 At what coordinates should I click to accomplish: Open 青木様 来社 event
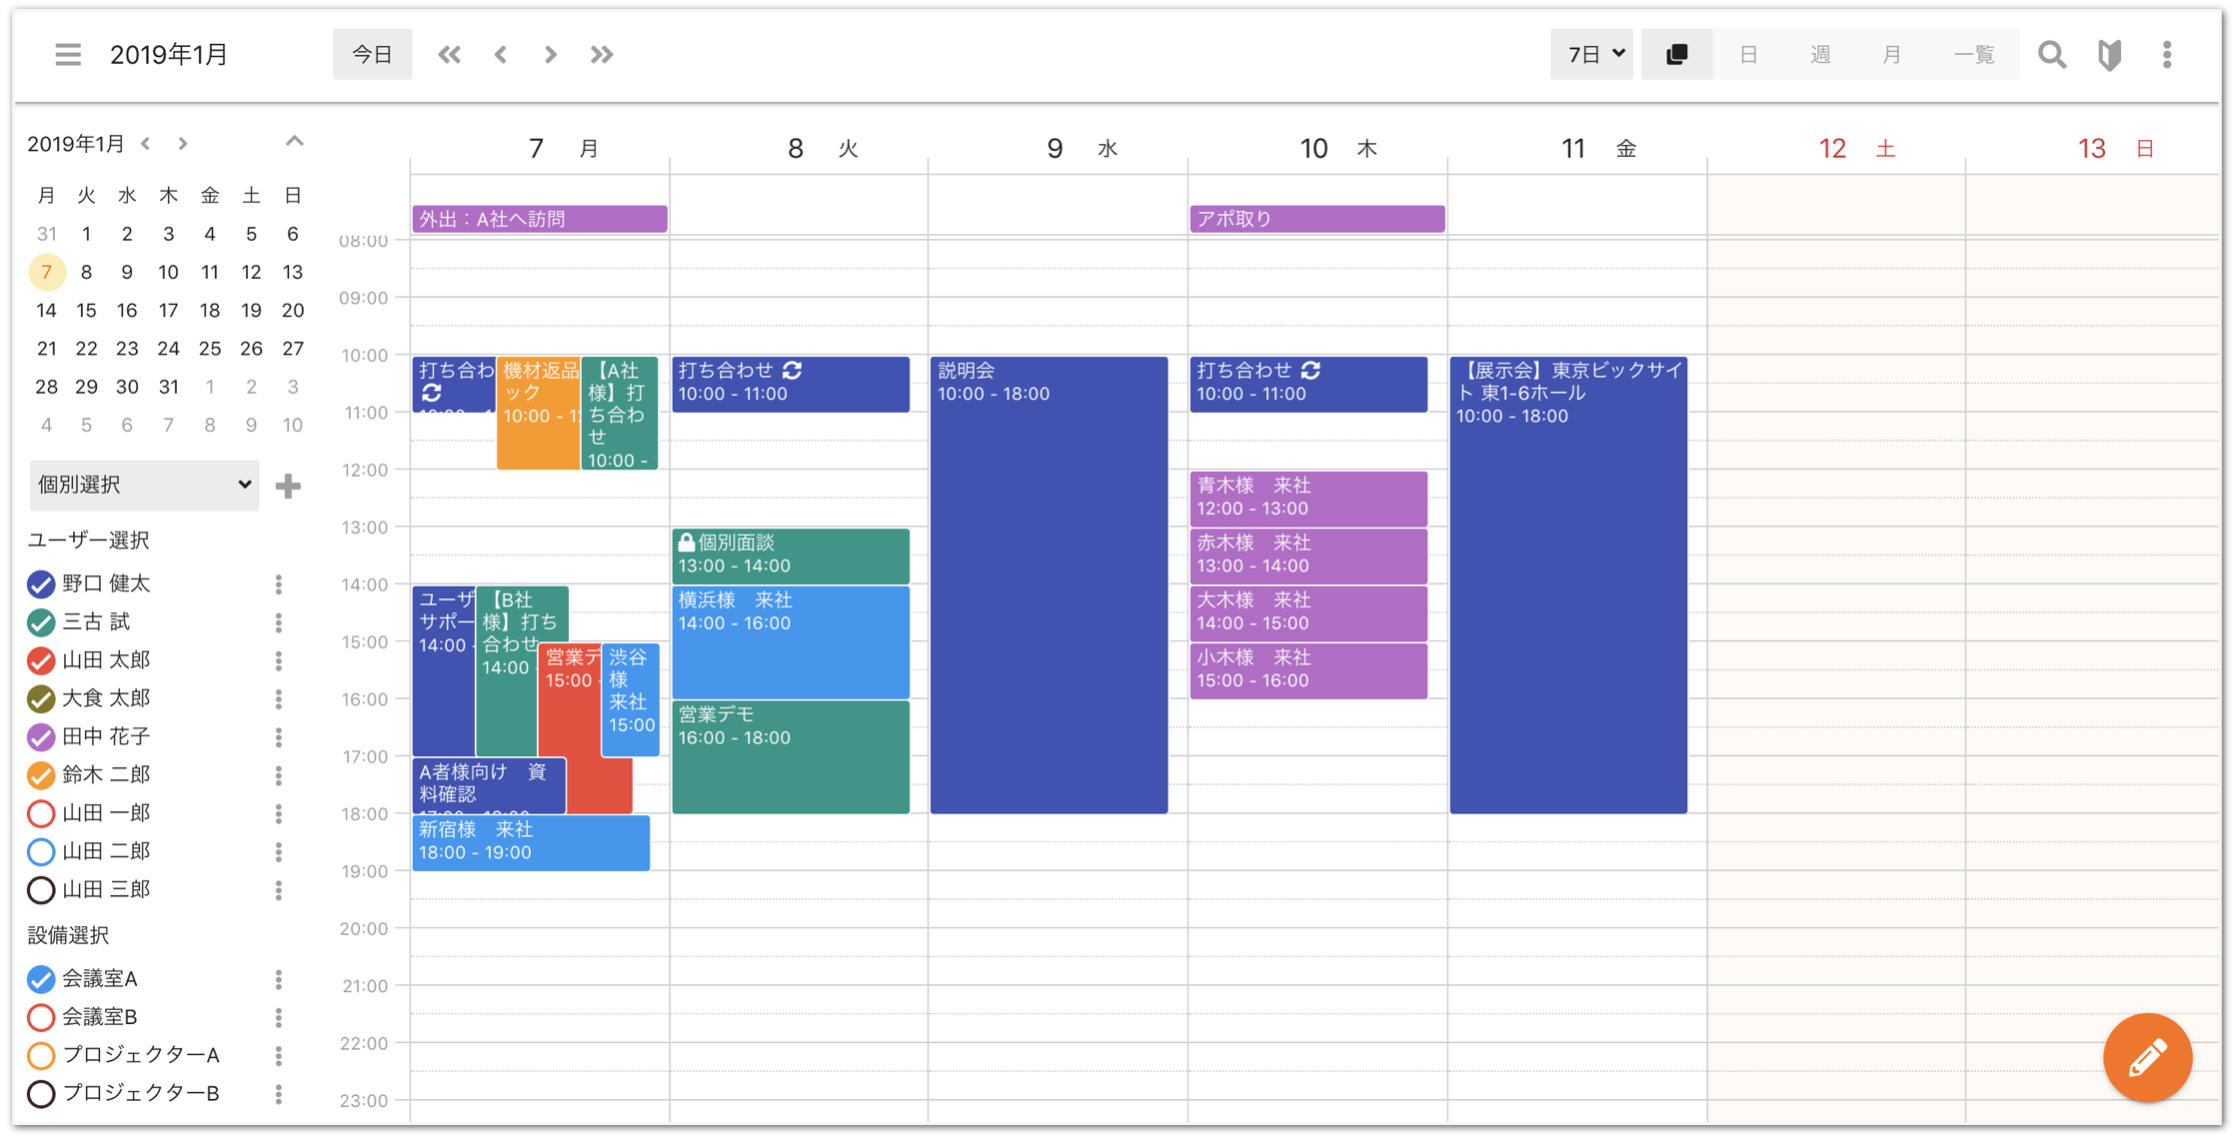[1308, 498]
